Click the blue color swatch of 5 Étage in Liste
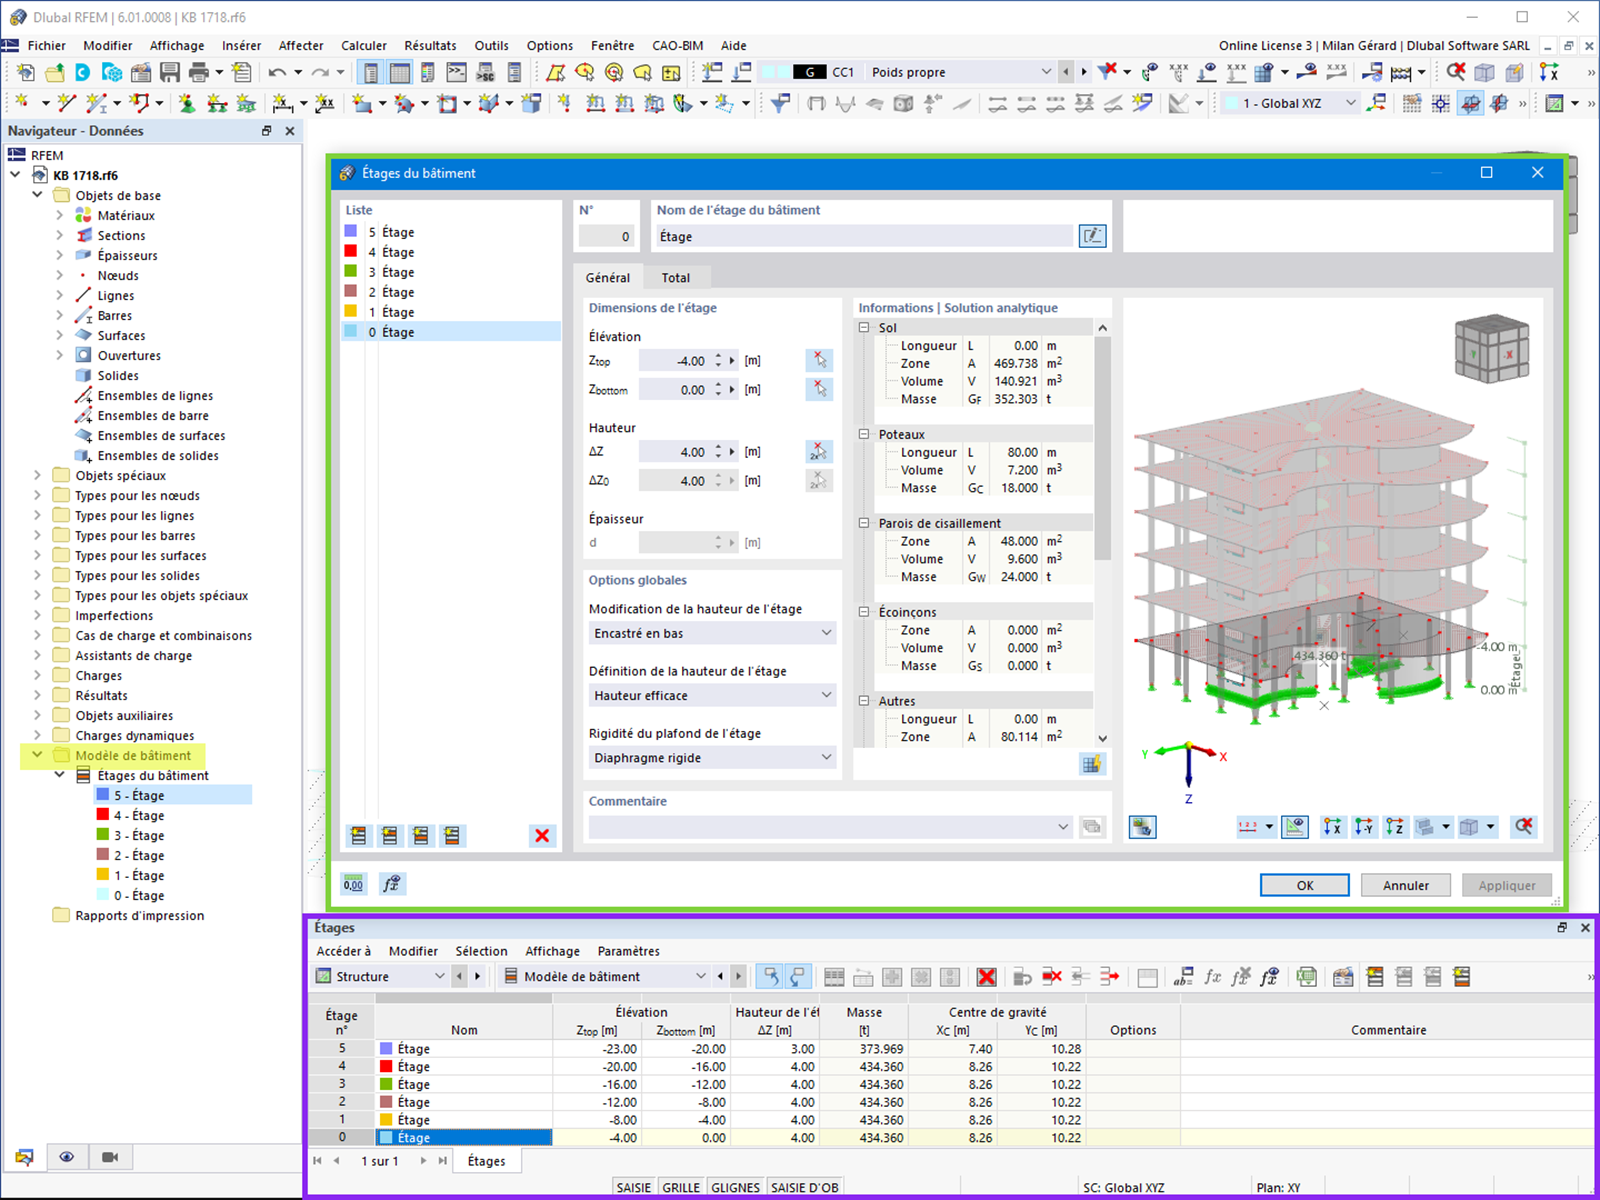The image size is (1600, 1200). (350, 232)
